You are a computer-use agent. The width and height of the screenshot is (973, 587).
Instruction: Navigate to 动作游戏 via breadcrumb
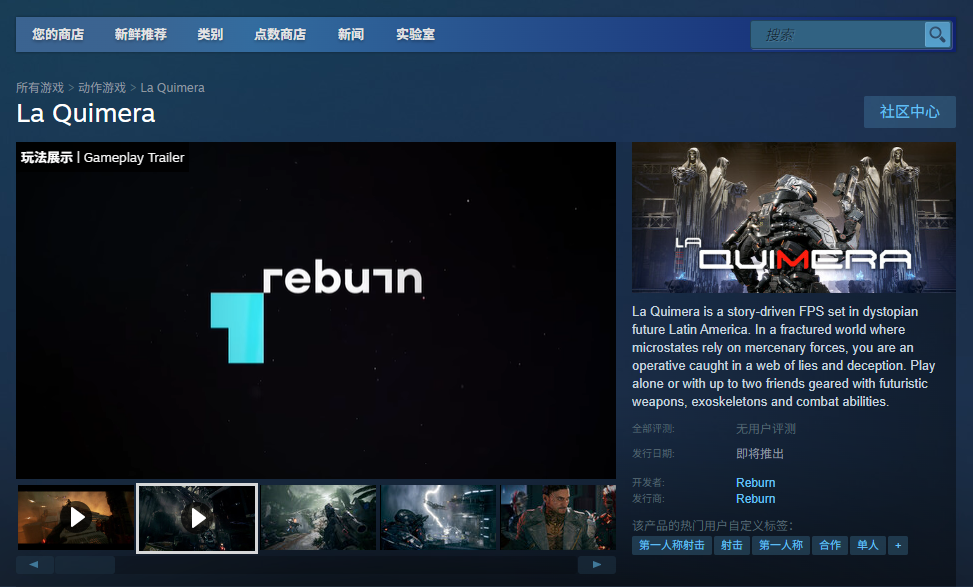click(103, 87)
